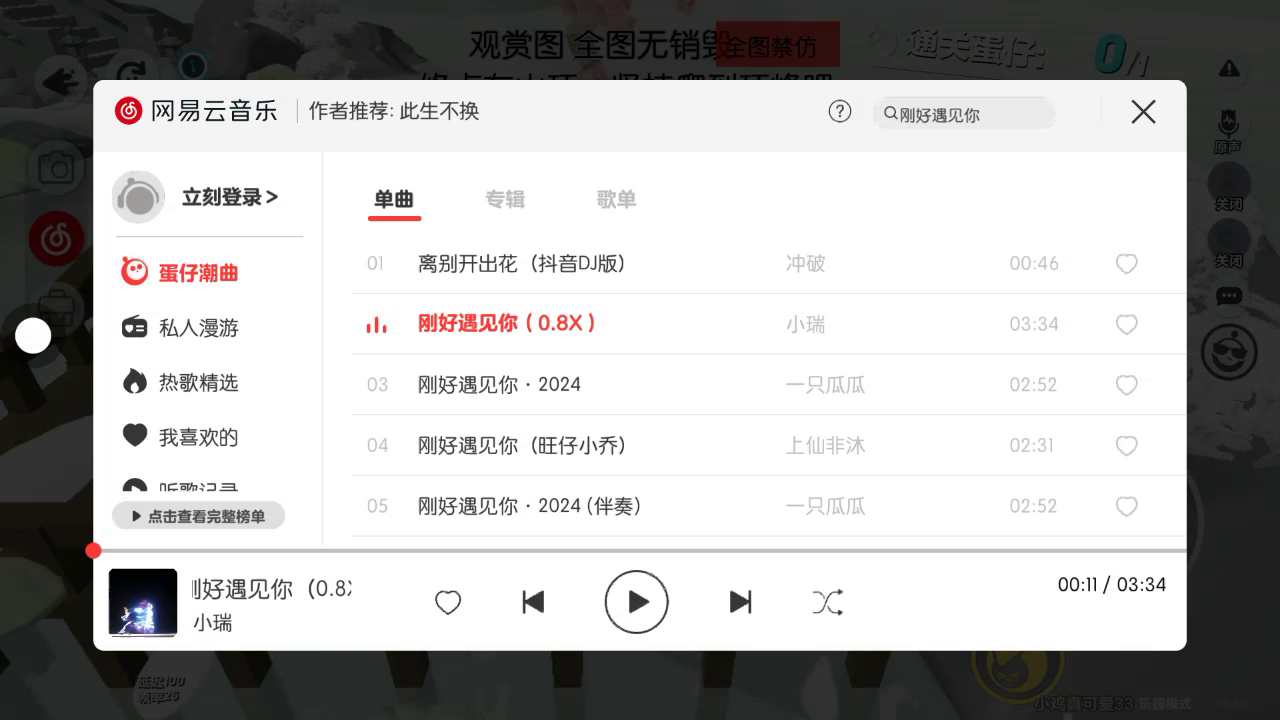Go back to previous track
This screenshot has height=720, width=1280.
pos(533,601)
